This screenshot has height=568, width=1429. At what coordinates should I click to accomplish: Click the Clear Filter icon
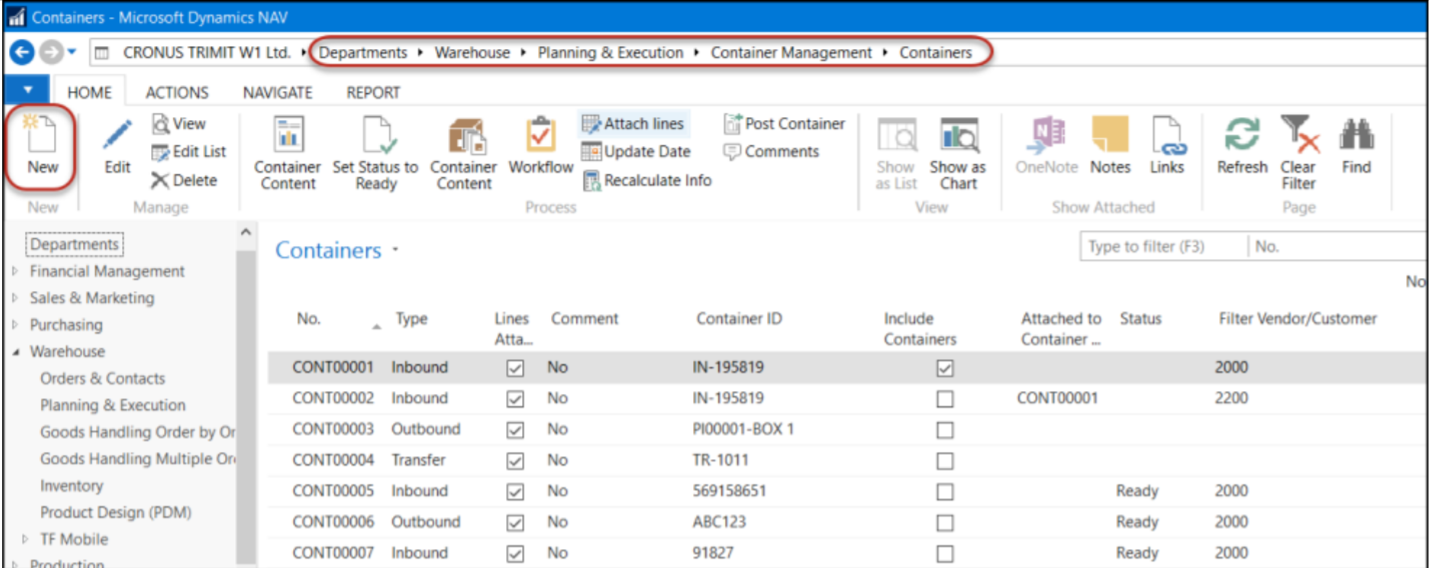click(x=1299, y=134)
